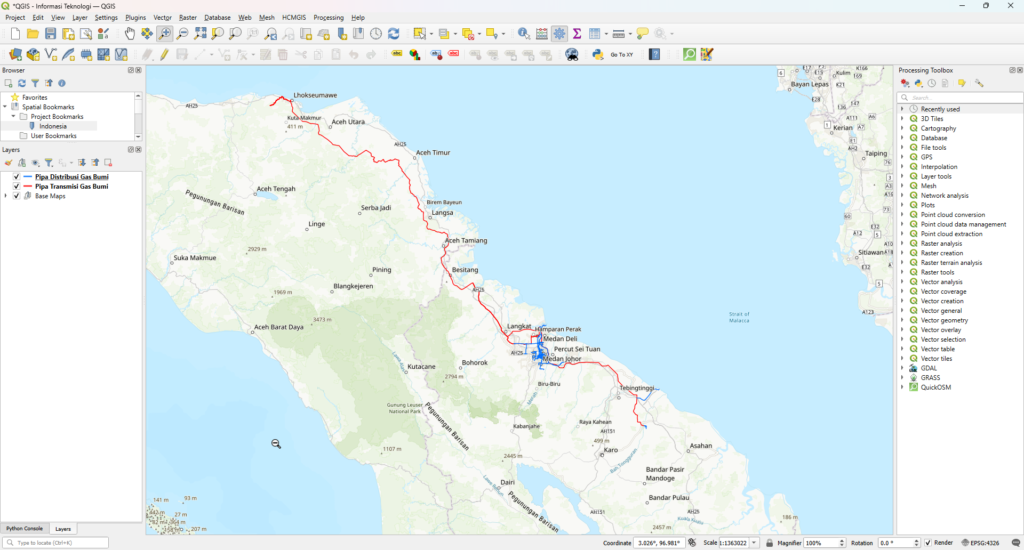Collapse the Spatial Bookmarks tree node
Viewport: 1024px width, 550px height.
(5, 107)
